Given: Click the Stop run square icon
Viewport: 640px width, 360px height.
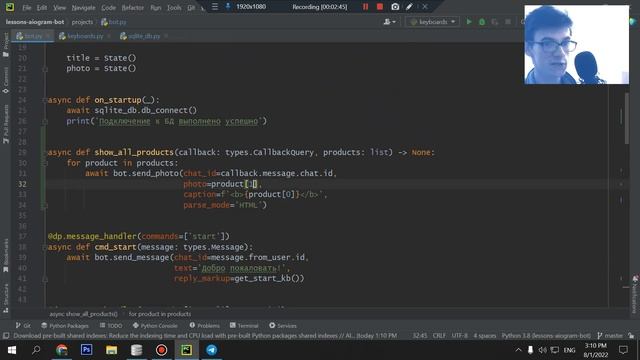Looking at the screenshot, I should [508, 22].
